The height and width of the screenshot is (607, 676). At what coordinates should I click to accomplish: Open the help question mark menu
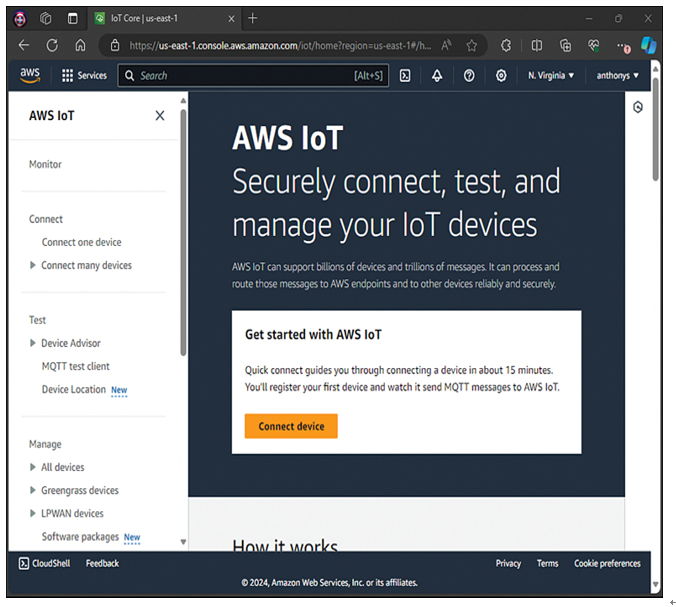pyautogui.click(x=469, y=75)
